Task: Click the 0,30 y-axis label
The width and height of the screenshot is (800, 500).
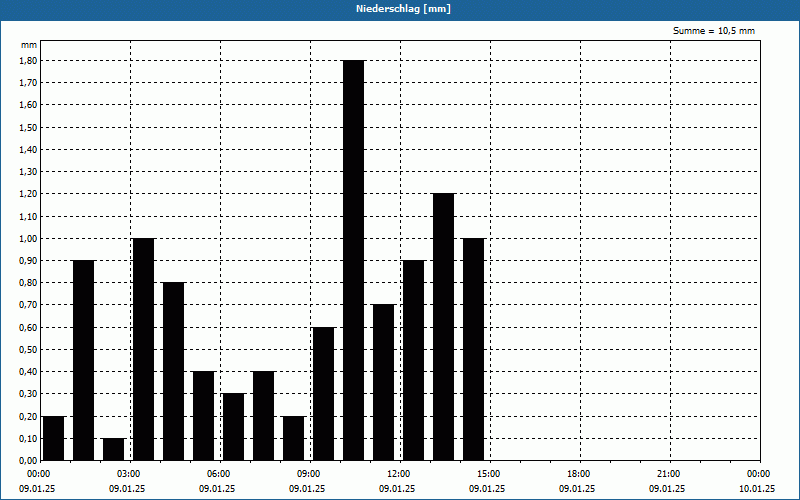Action: tap(28, 394)
